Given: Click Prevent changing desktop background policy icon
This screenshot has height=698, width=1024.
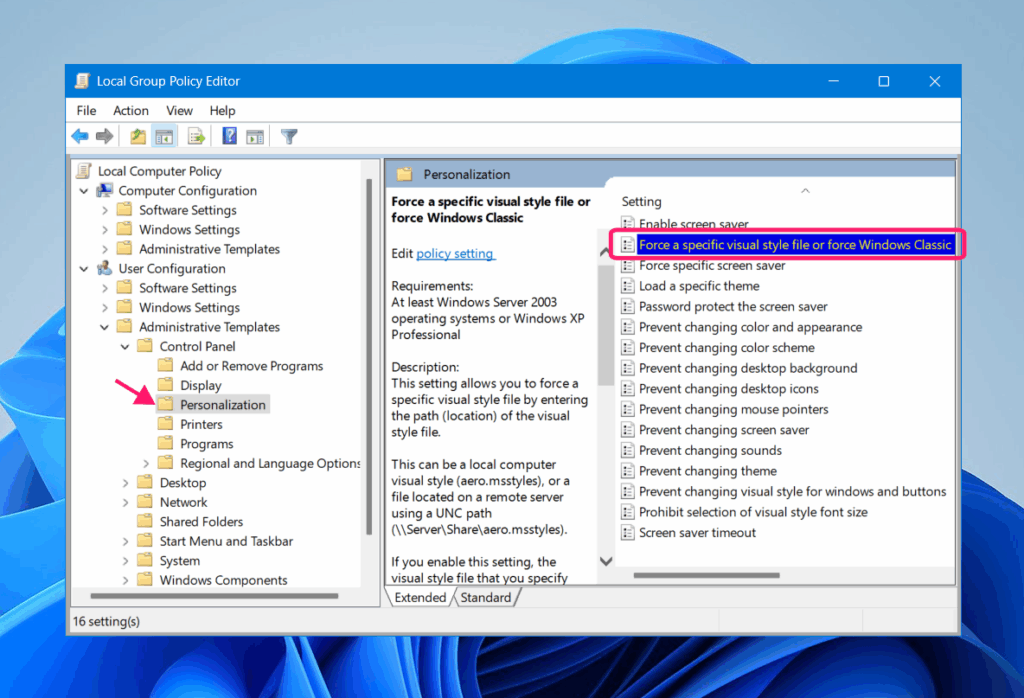Looking at the screenshot, I should (x=628, y=368).
